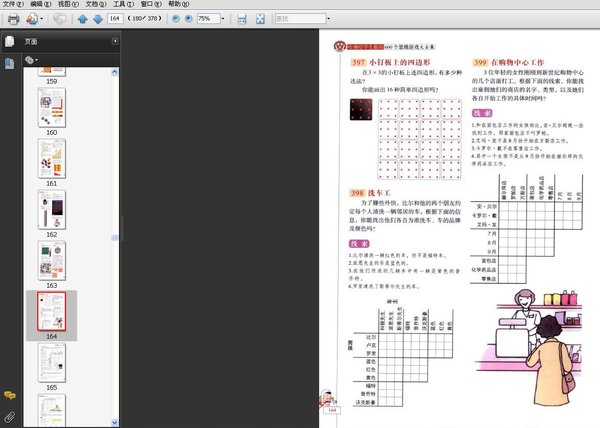The image size is (600, 428).
Task: Open the 文件(F) menu
Action: [12, 5]
